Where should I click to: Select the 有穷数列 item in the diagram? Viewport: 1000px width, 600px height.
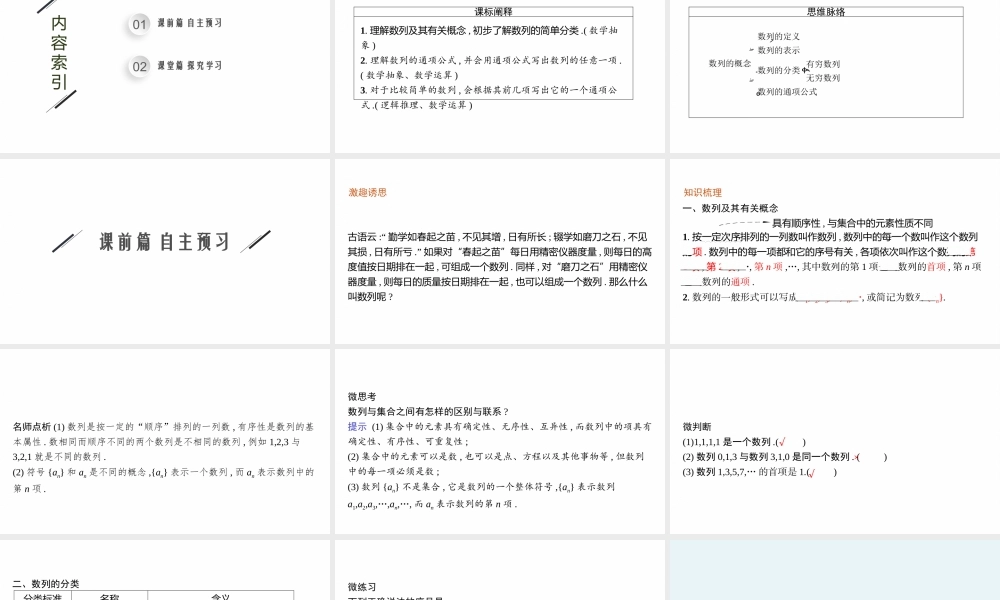(824, 62)
